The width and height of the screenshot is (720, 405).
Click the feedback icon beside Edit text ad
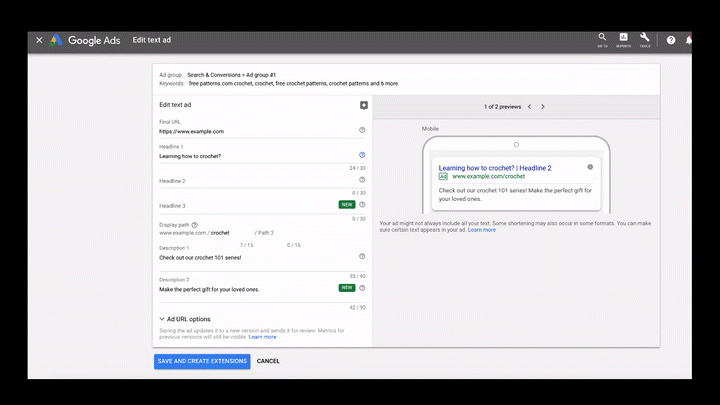click(364, 106)
